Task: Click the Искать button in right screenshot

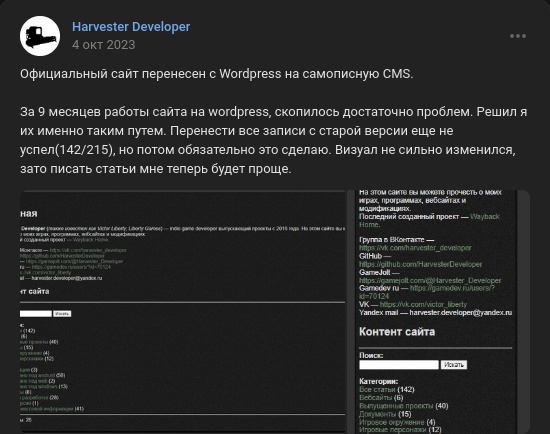Action: click(454, 365)
